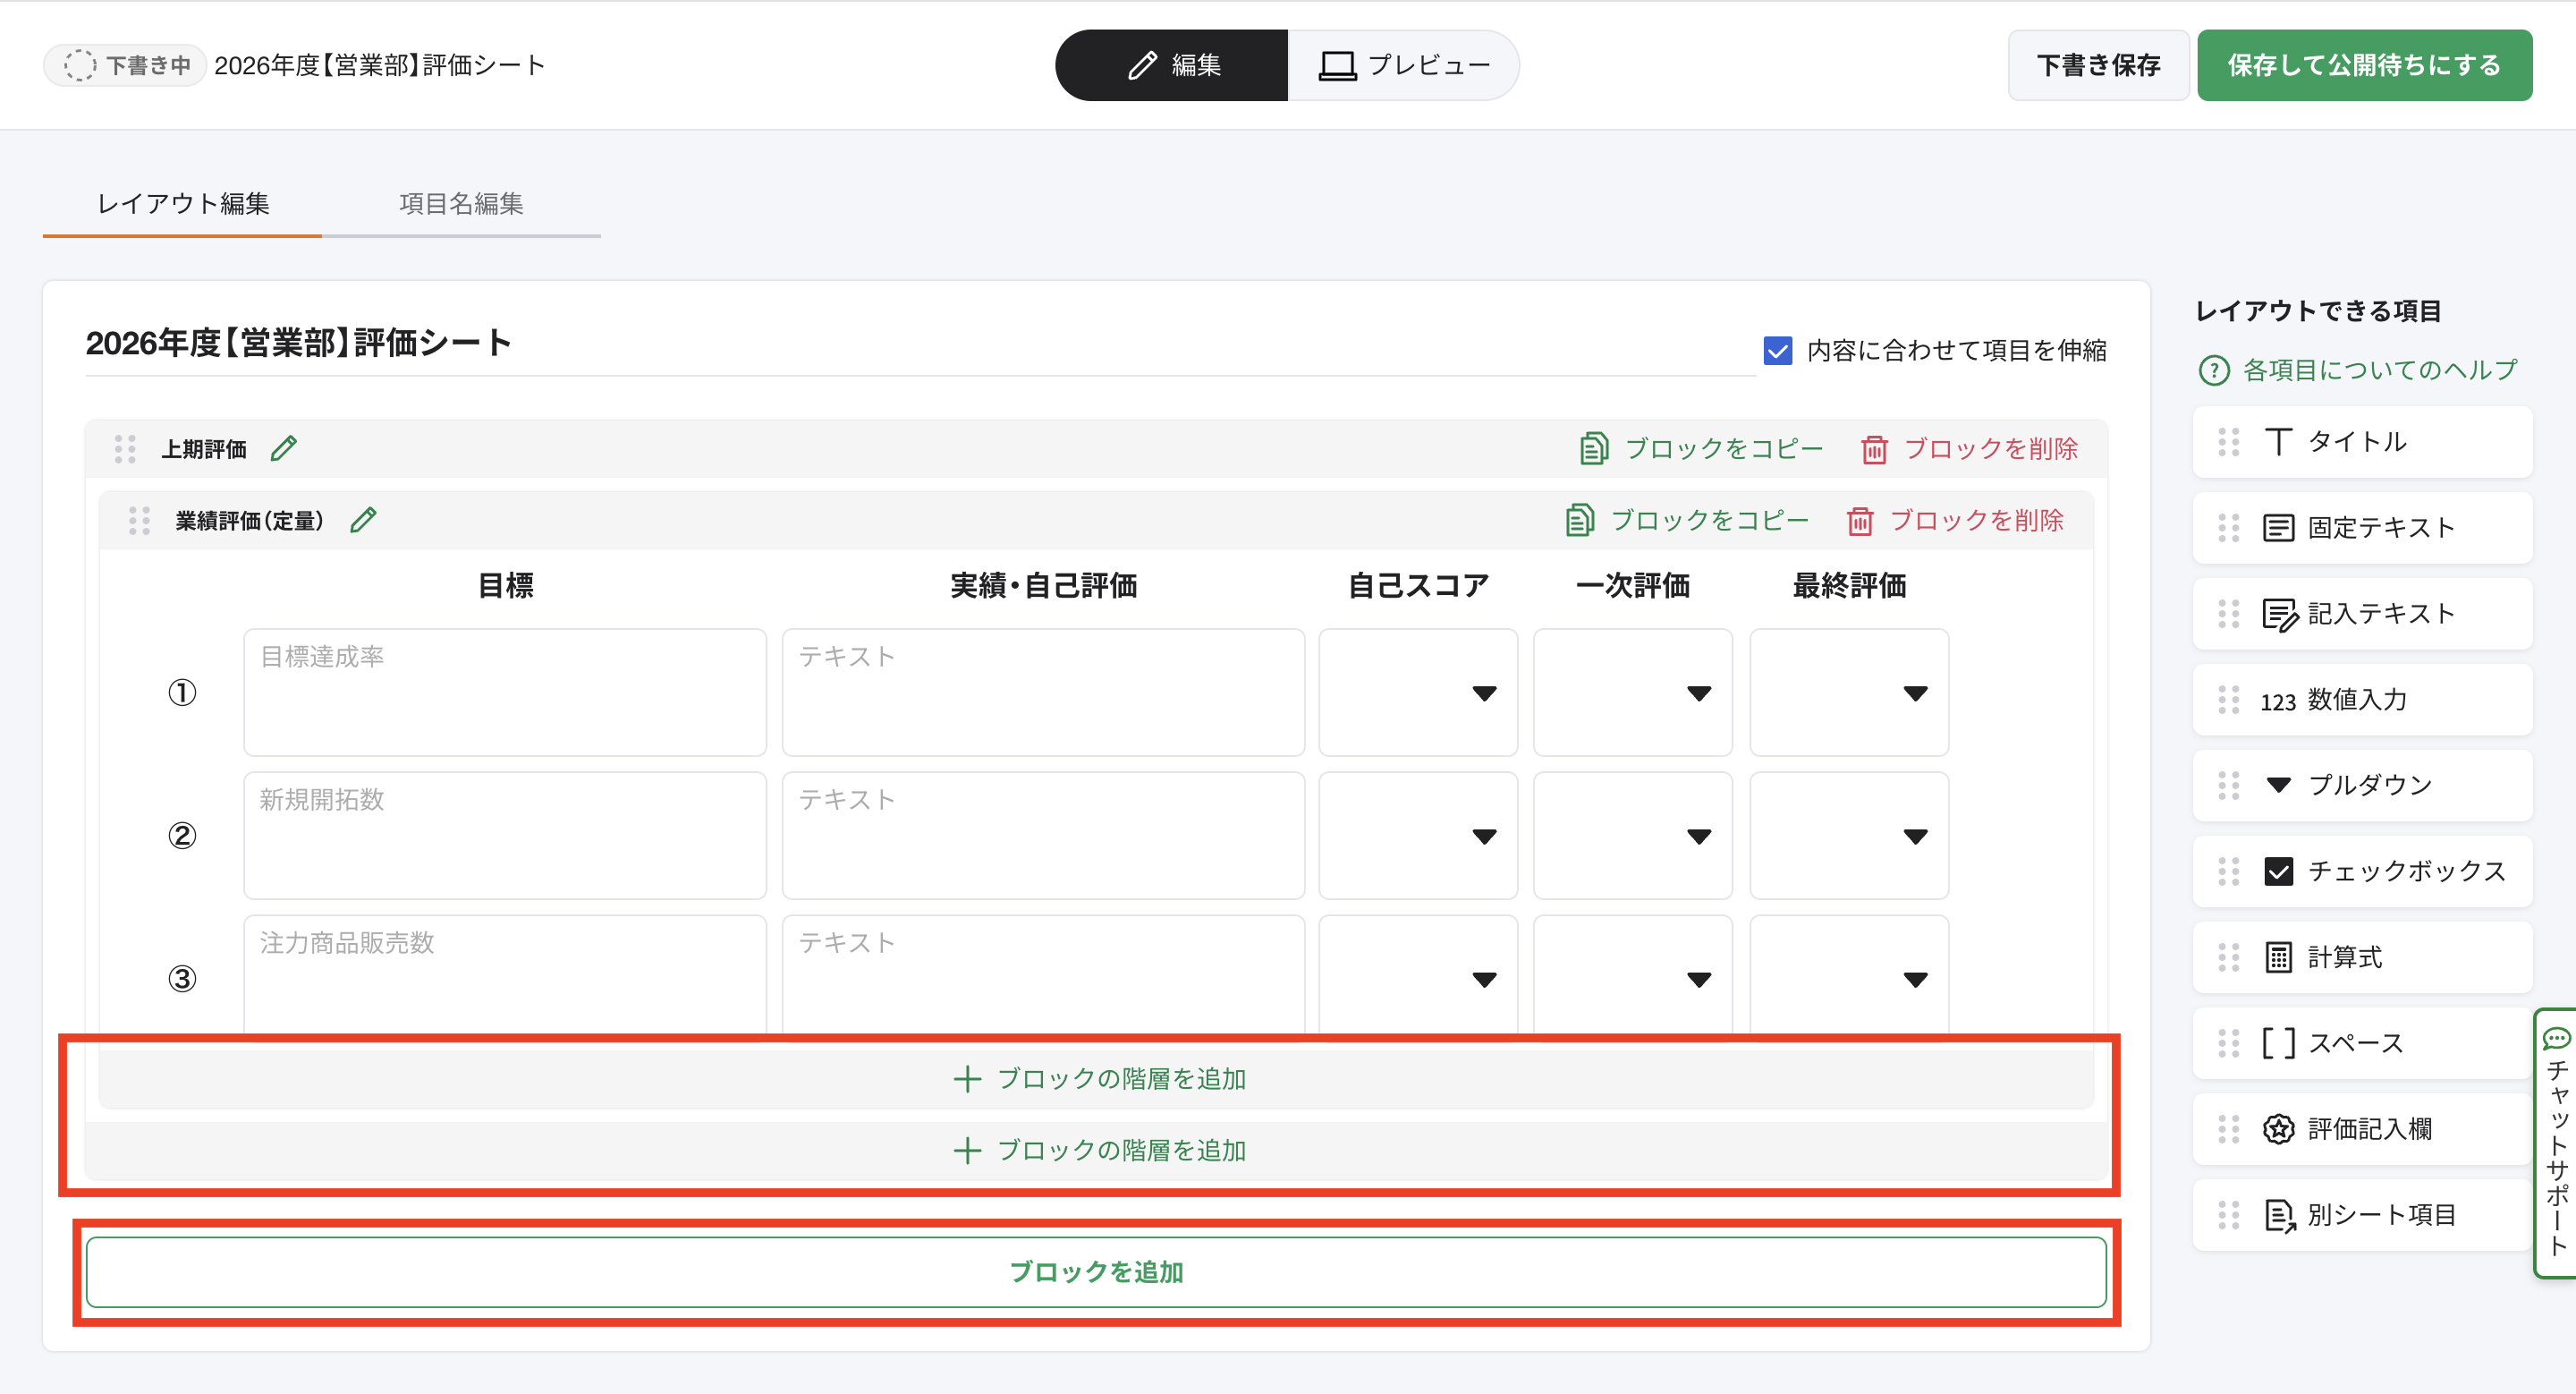Click the ブロックを追加 button
The width and height of the screenshot is (2576, 1394).
click(1096, 1272)
